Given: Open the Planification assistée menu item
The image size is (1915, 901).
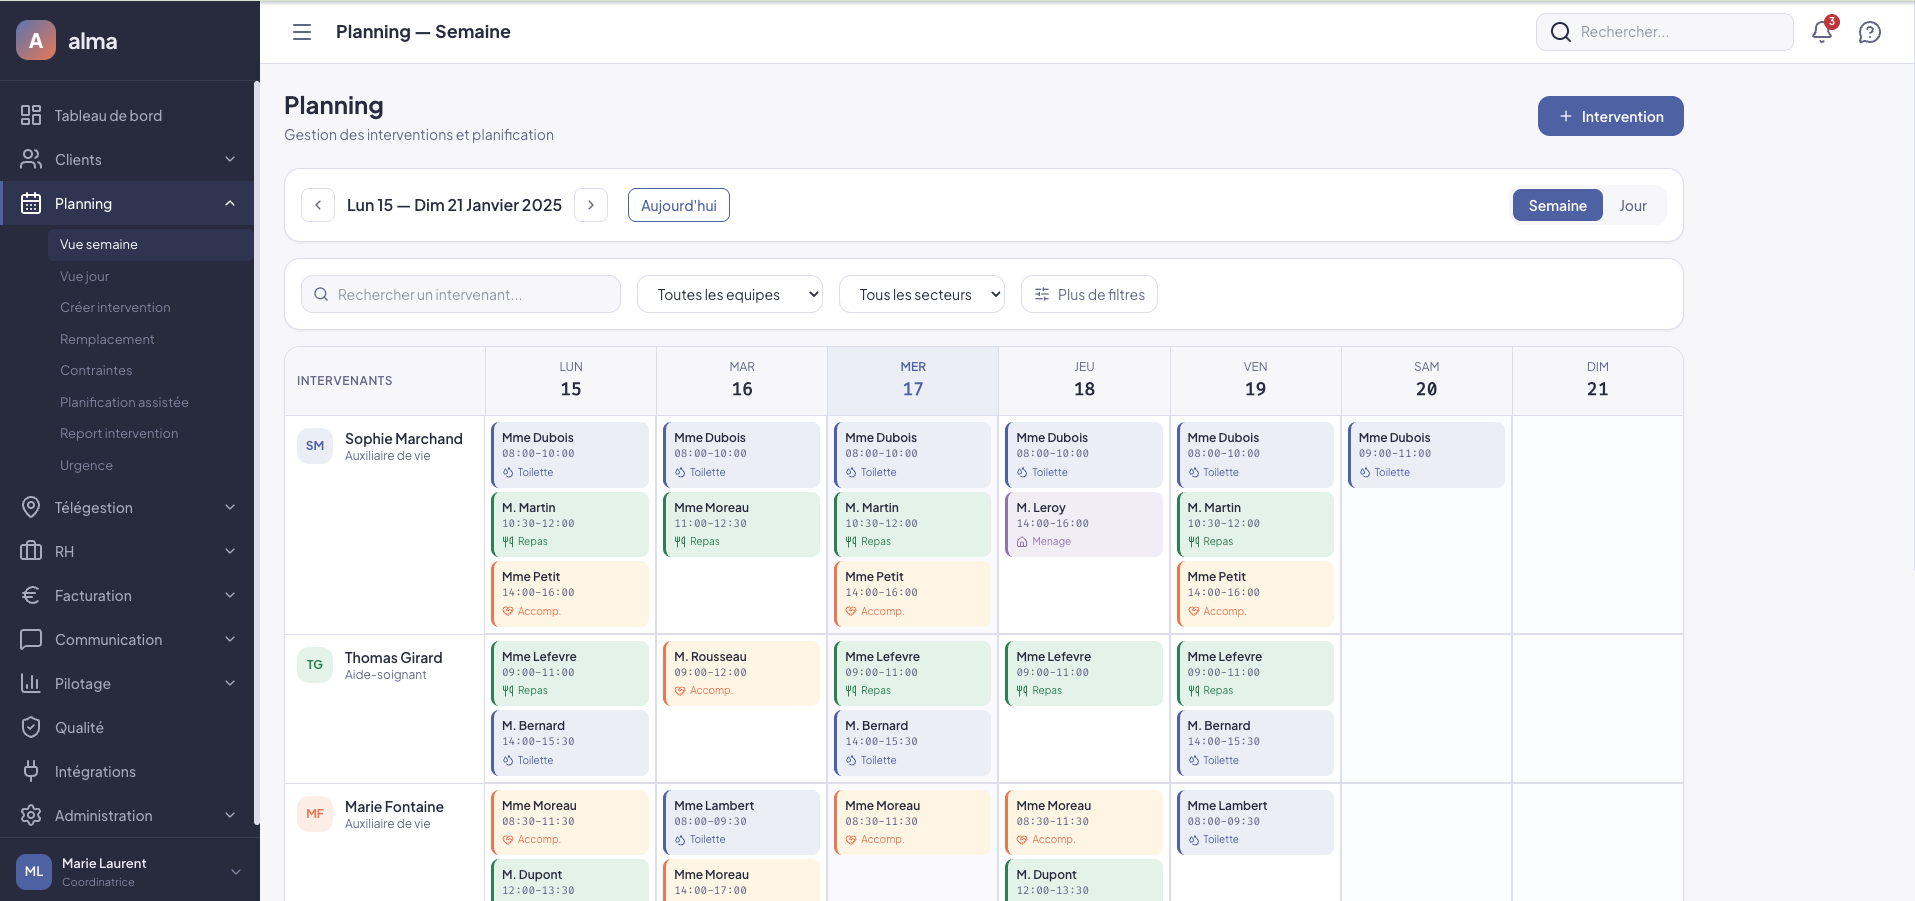Looking at the screenshot, I should click(x=124, y=402).
